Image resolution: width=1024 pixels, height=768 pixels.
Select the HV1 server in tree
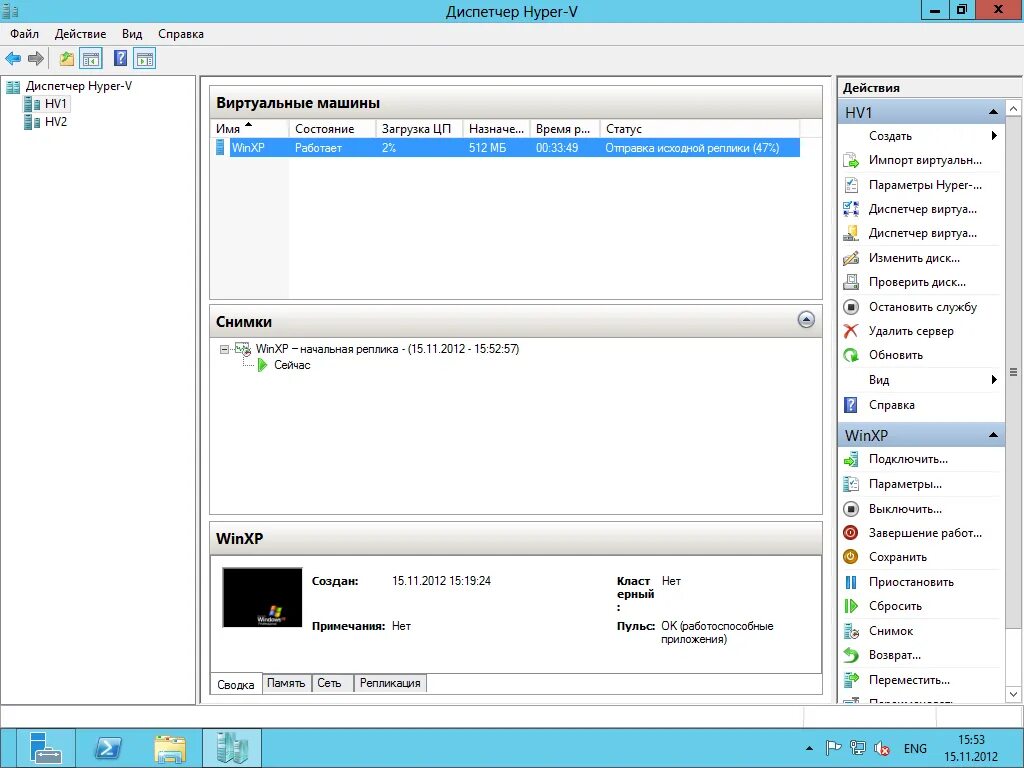[56, 104]
